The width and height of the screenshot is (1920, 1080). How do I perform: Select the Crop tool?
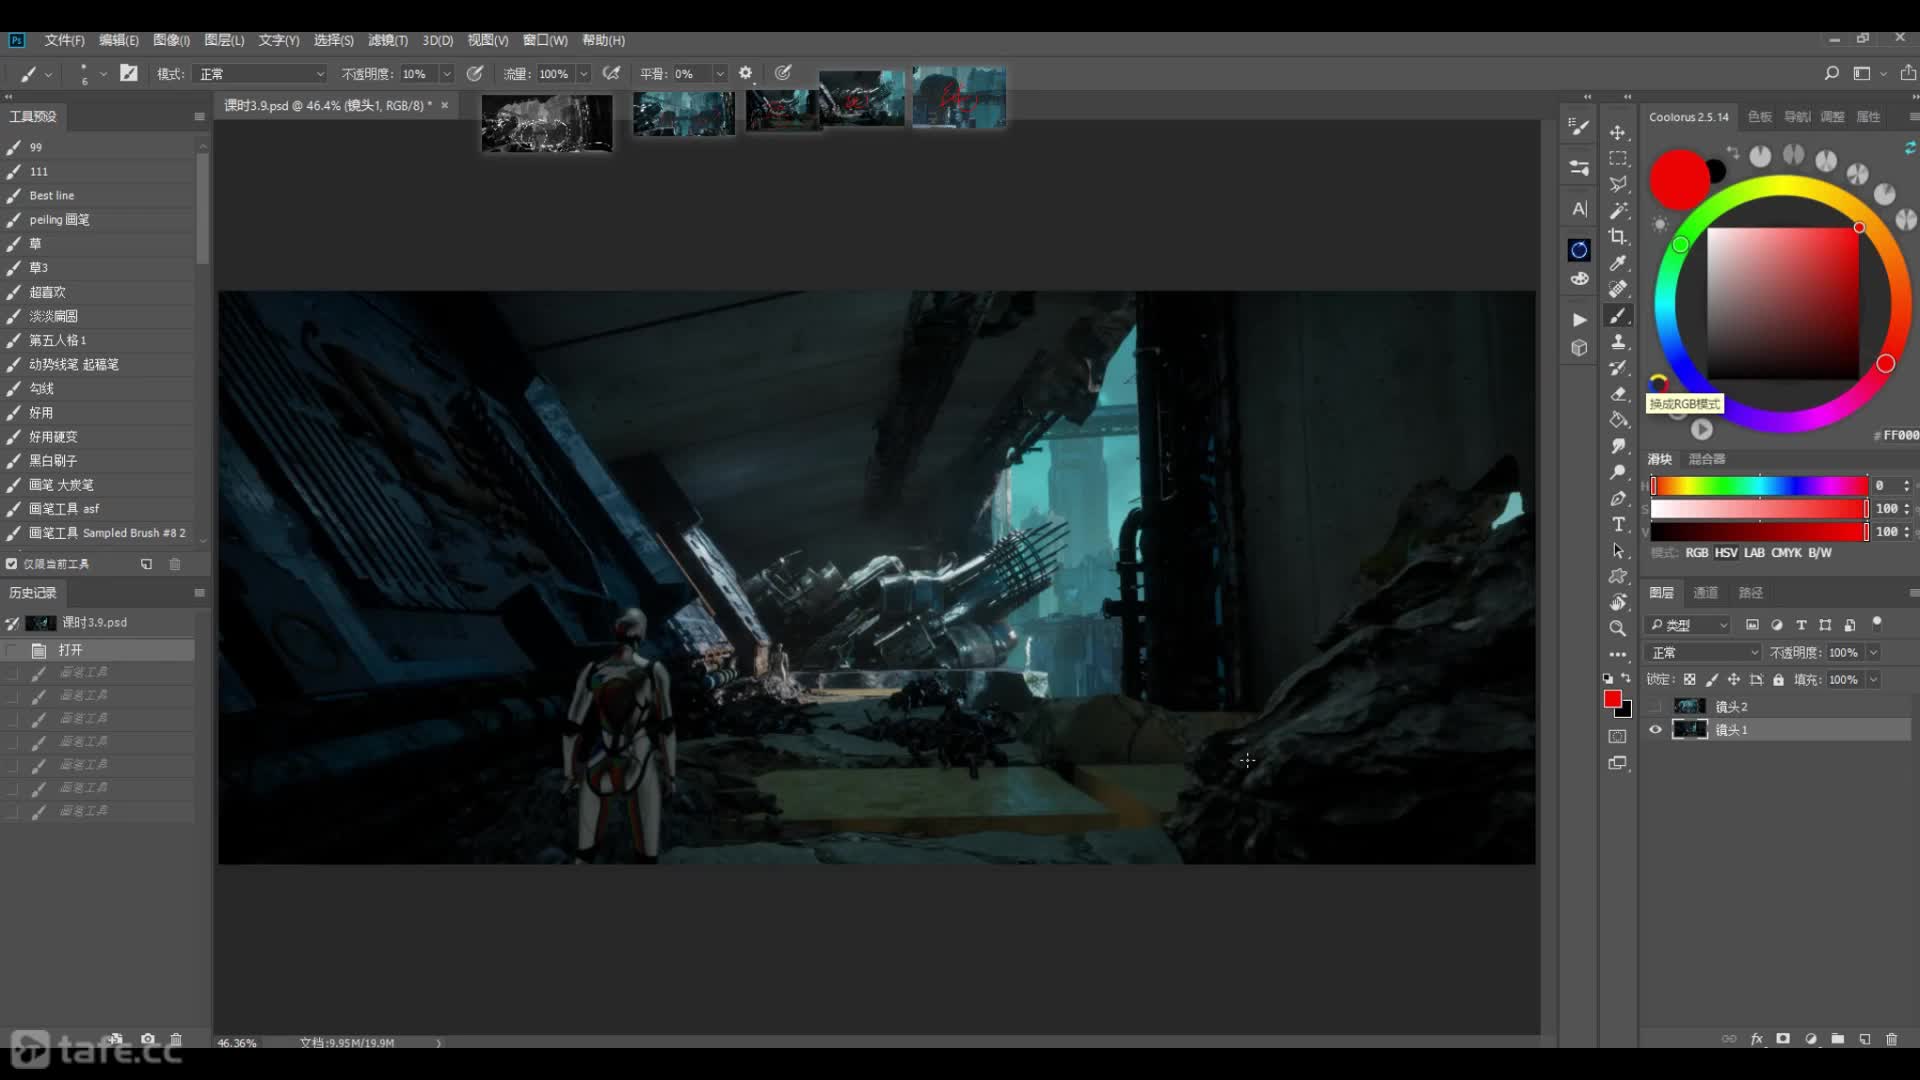1617,237
